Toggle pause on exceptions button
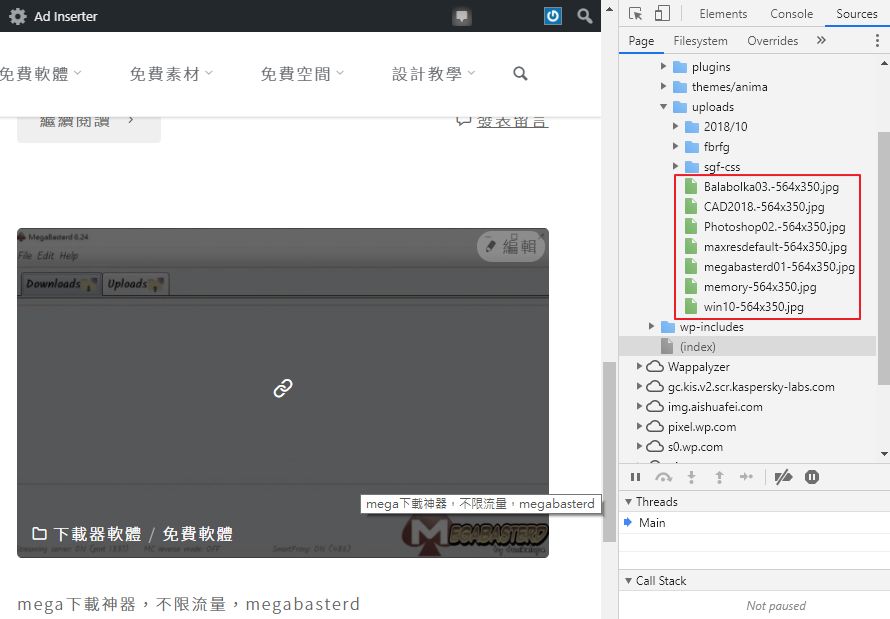890x619 pixels. (x=812, y=478)
